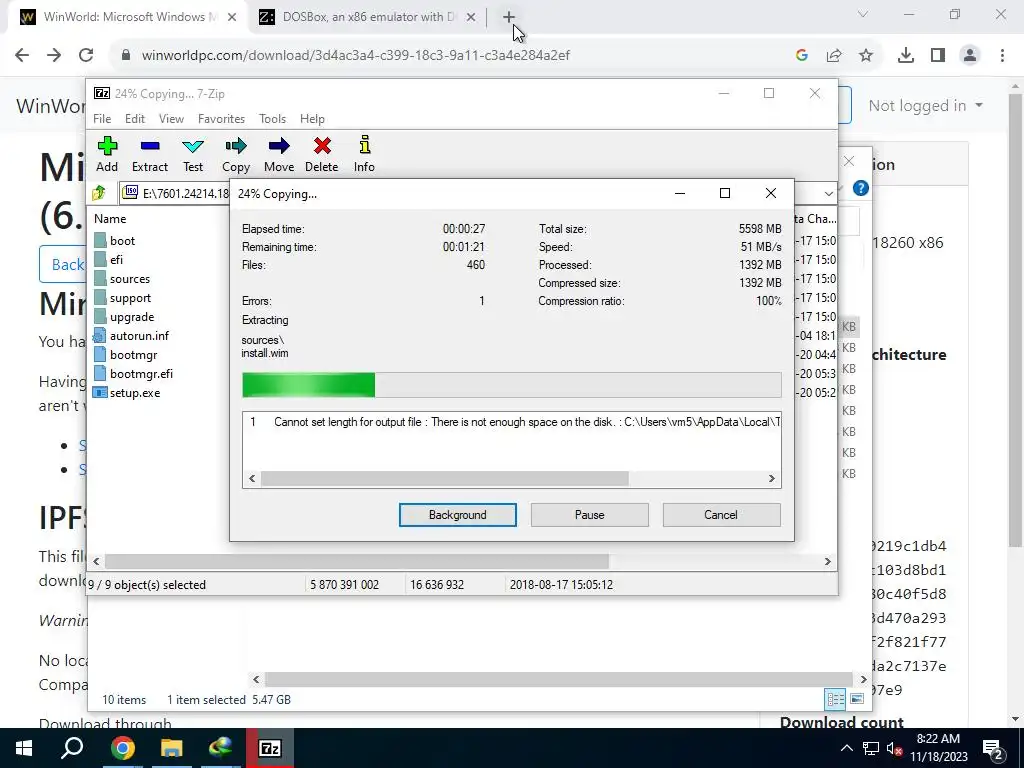Toggle the browser side panel
This screenshot has height=768, width=1024.
coord(938,56)
